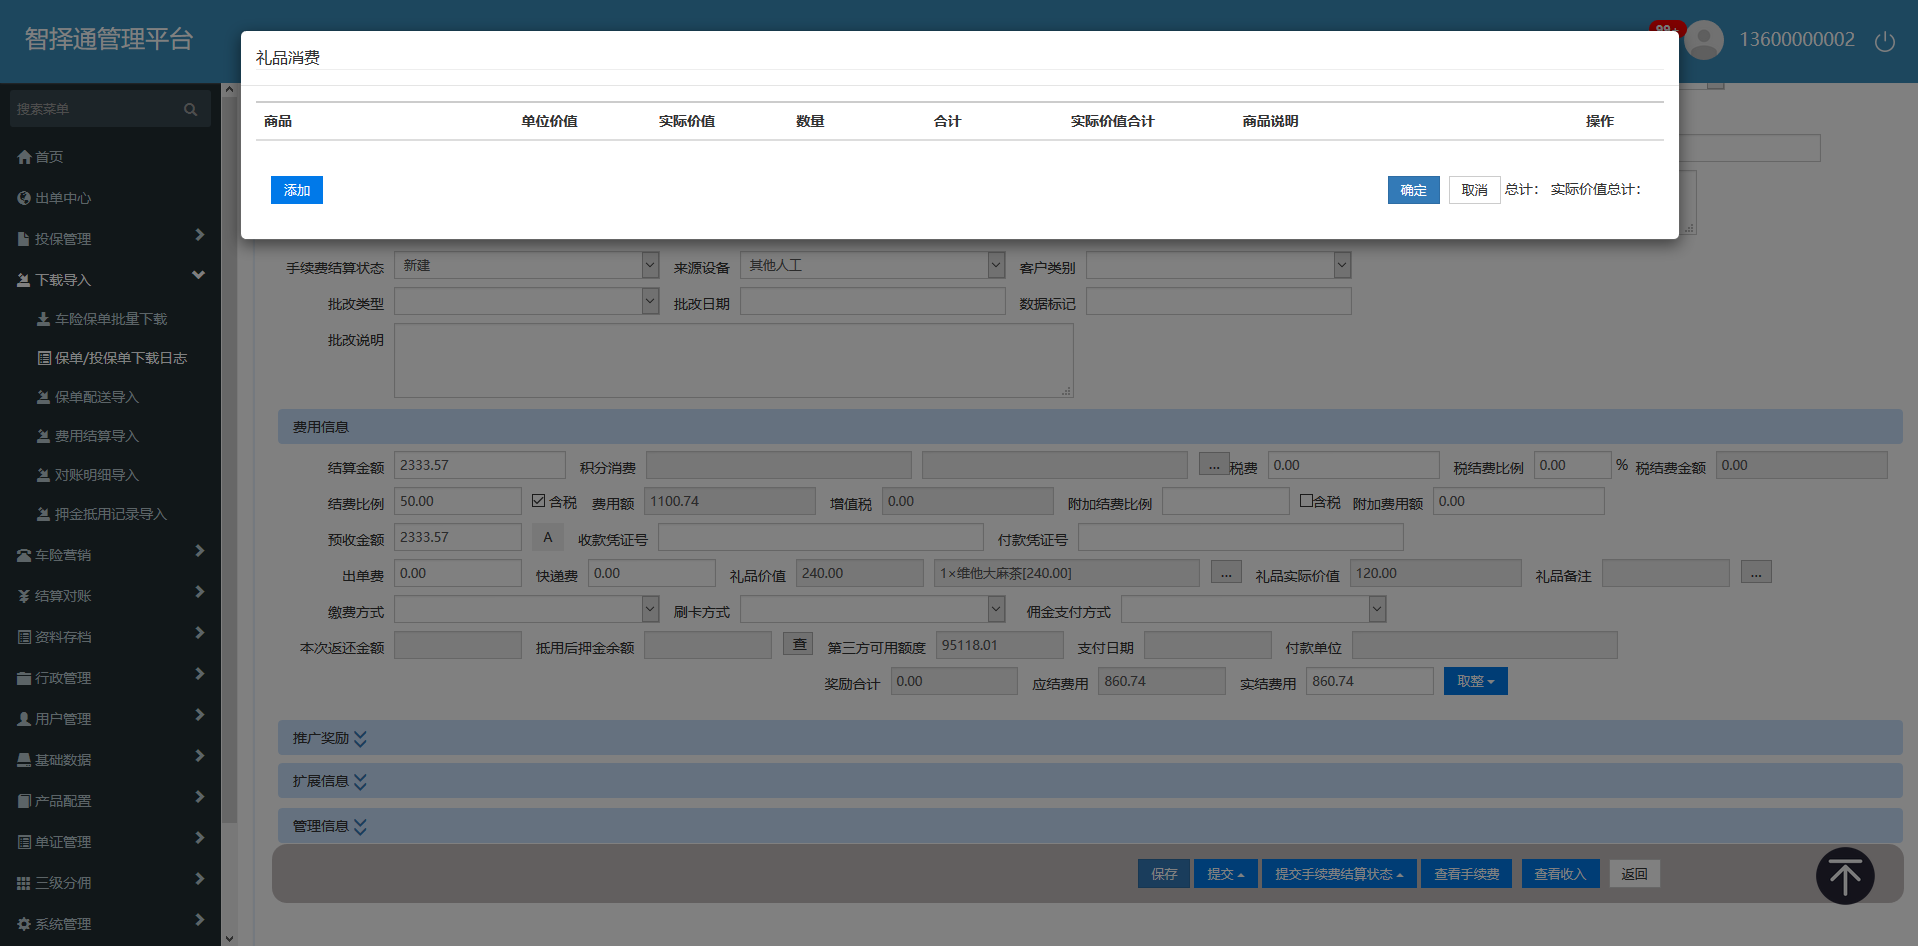Cancel the 礼品消费 dialog
Image resolution: width=1918 pixels, height=946 pixels.
point(1474,190)
